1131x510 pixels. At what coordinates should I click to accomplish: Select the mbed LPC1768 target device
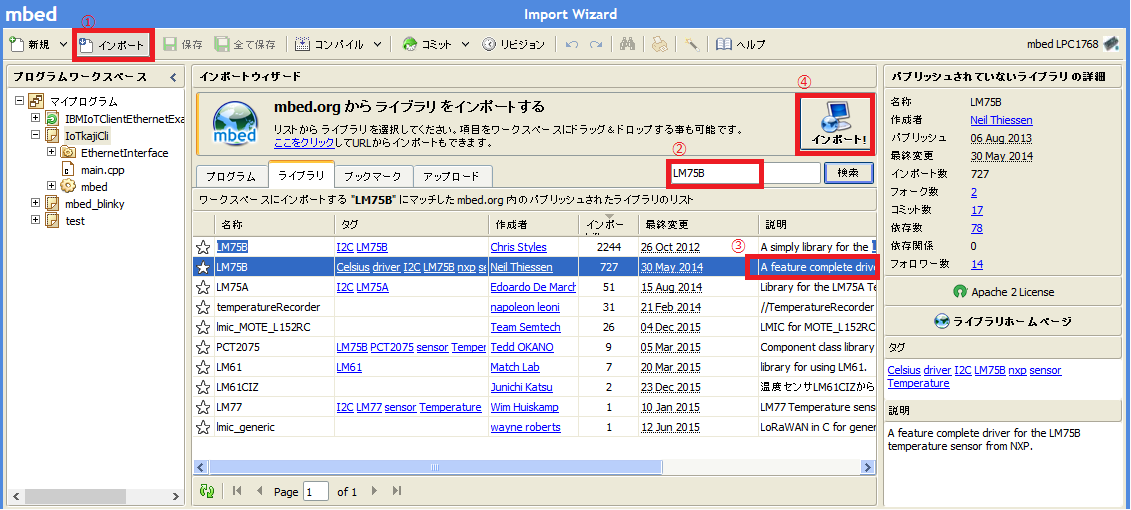click(x=1074, y=44)
